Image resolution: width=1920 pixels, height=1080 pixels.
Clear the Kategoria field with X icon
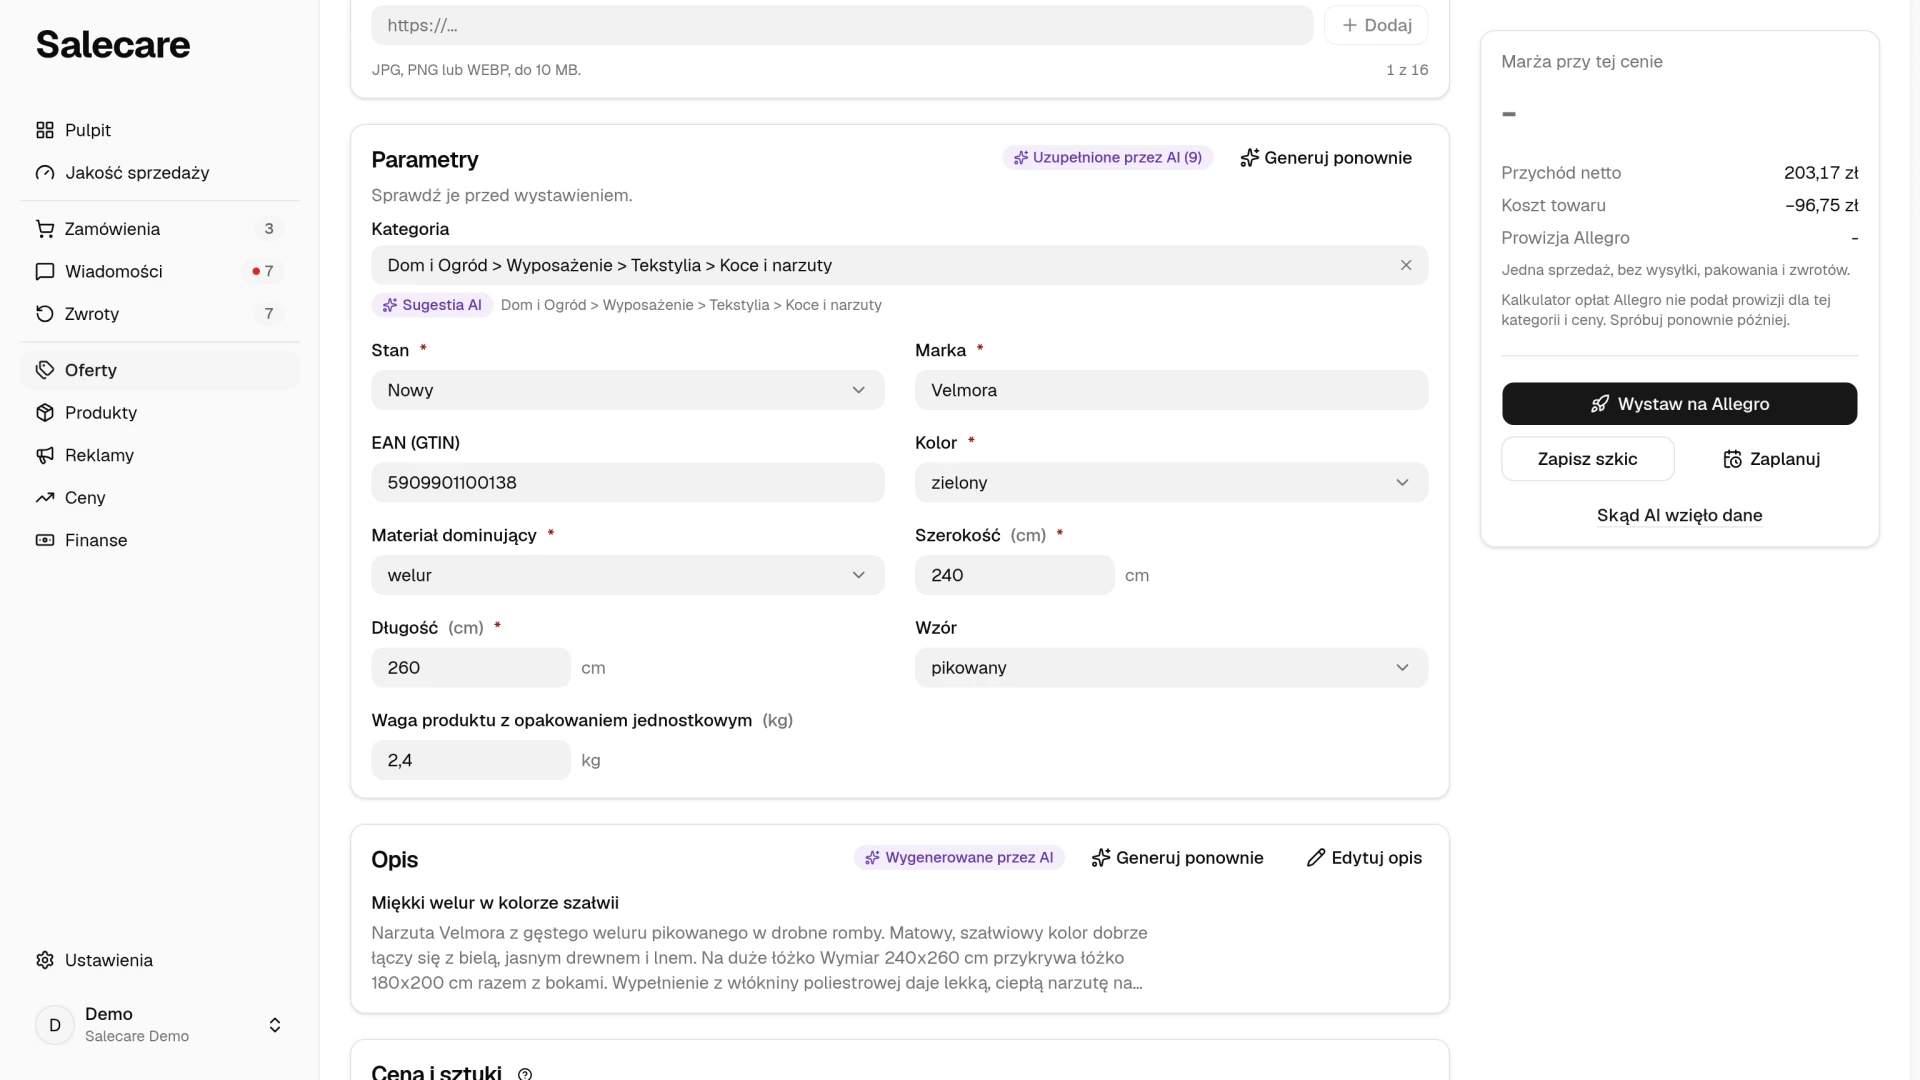(1406, 265)
